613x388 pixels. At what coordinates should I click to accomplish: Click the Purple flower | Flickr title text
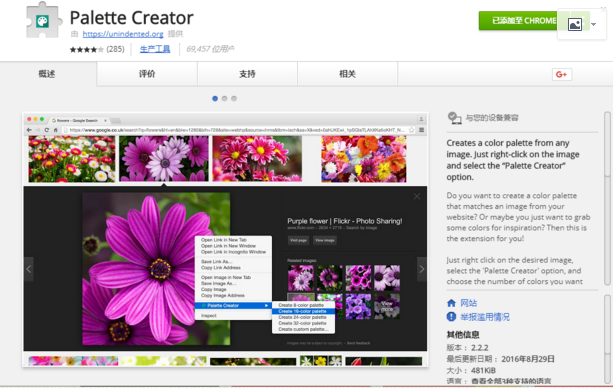[x=344, y=221]
